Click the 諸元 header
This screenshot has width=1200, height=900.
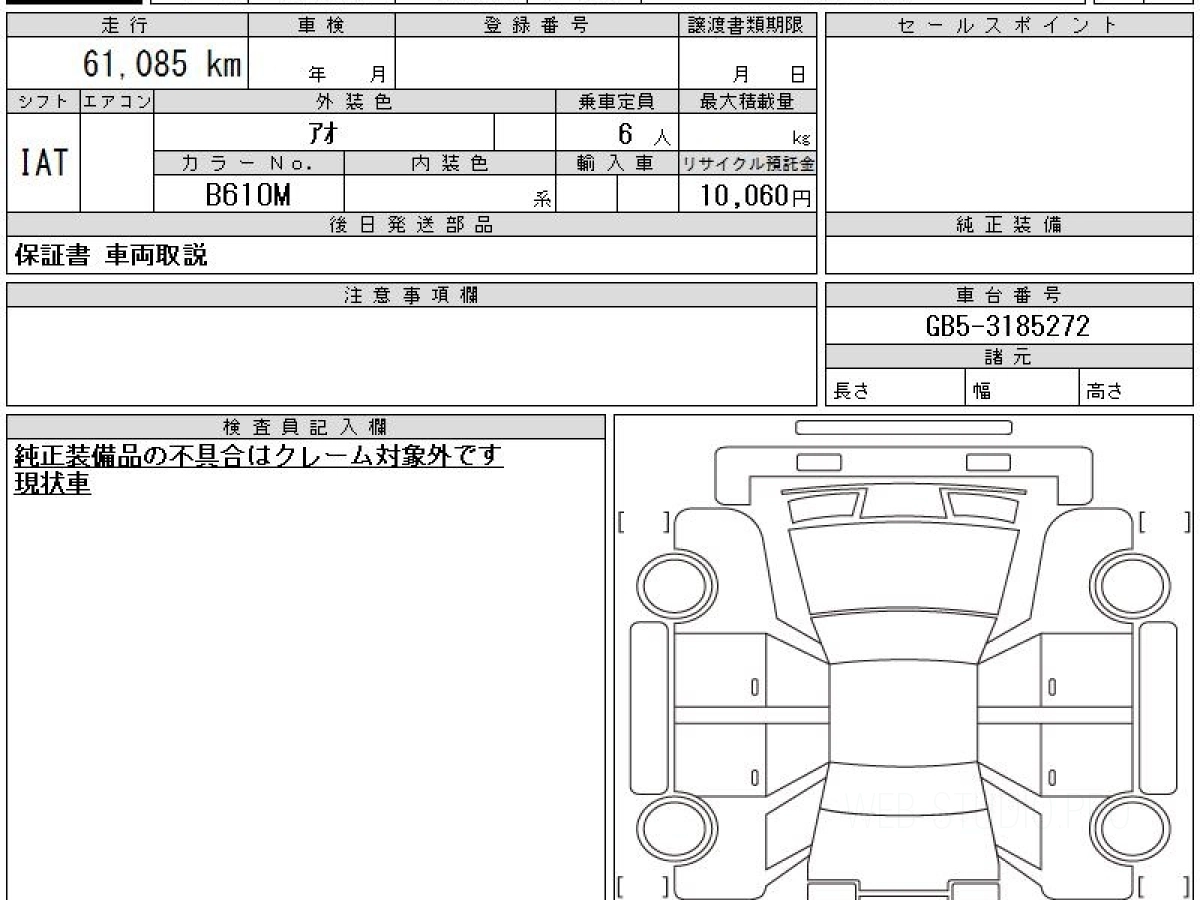pyautogui.click(x=1008, y=357)
